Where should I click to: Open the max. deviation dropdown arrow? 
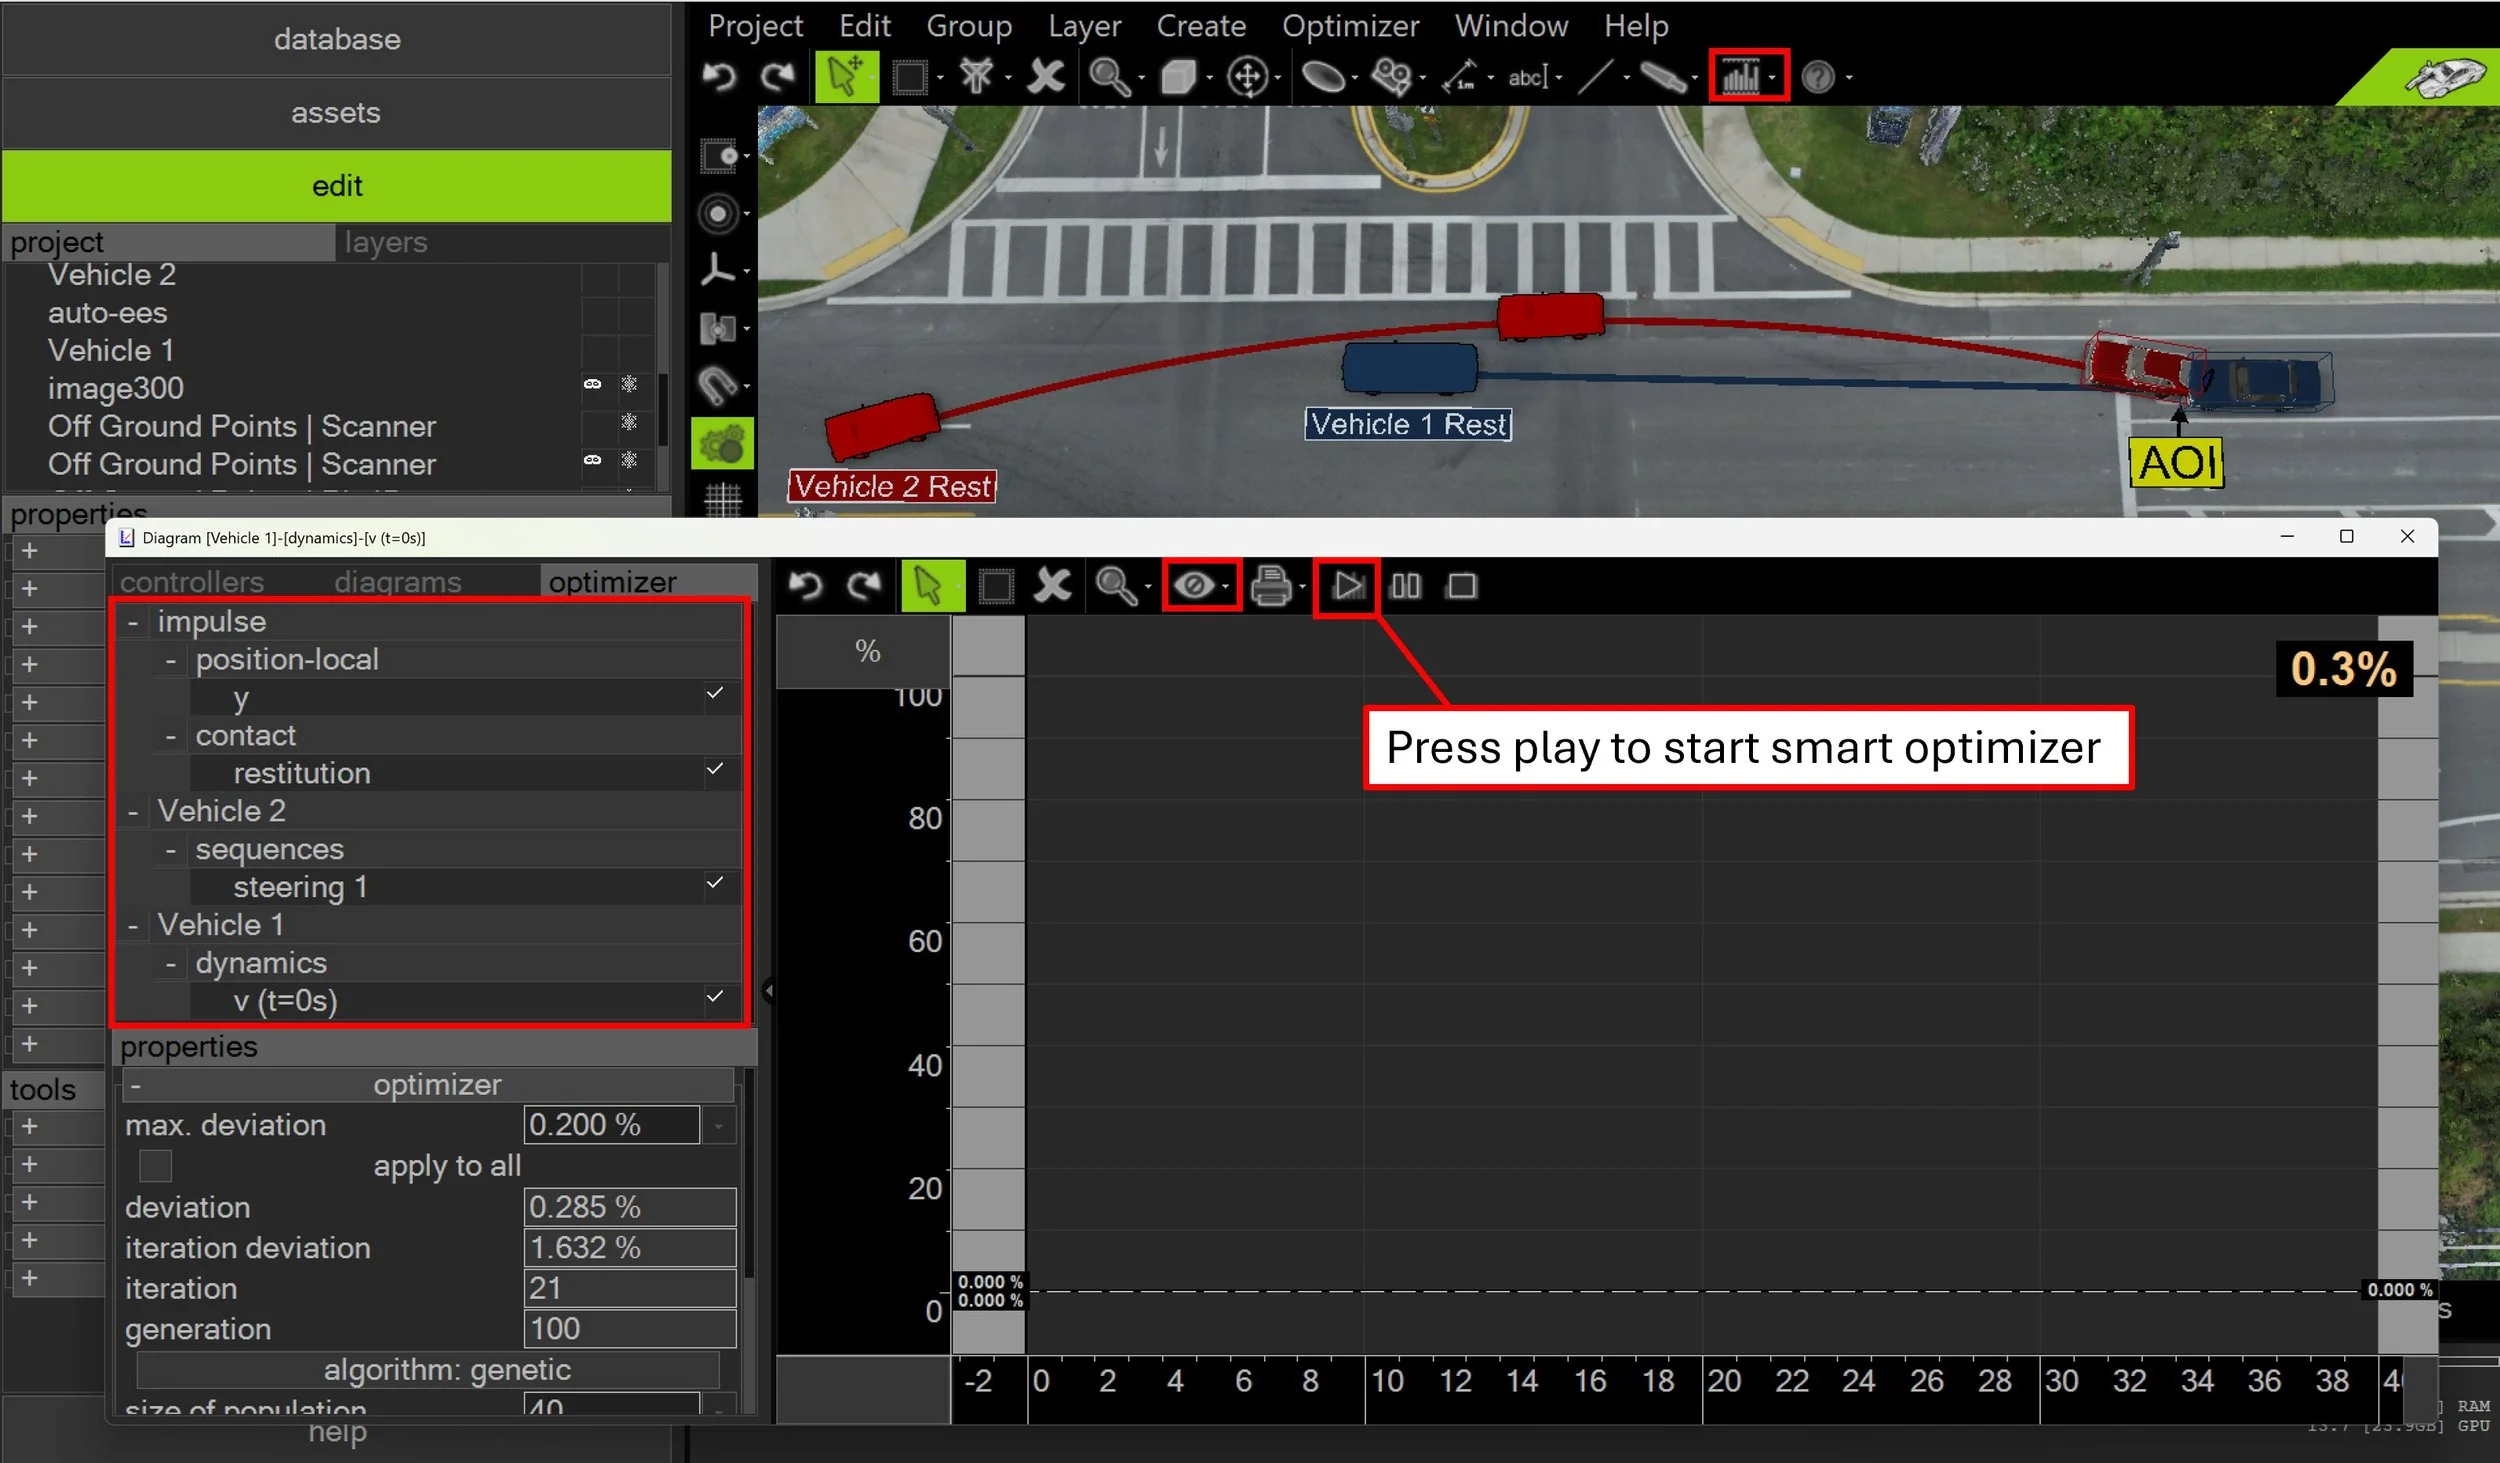pyautogui.click(x=718, y=1126)
